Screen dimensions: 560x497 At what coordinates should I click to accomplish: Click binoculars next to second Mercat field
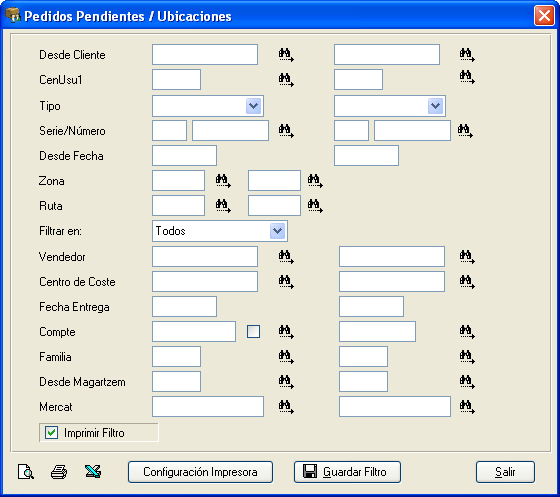[467, 407]
